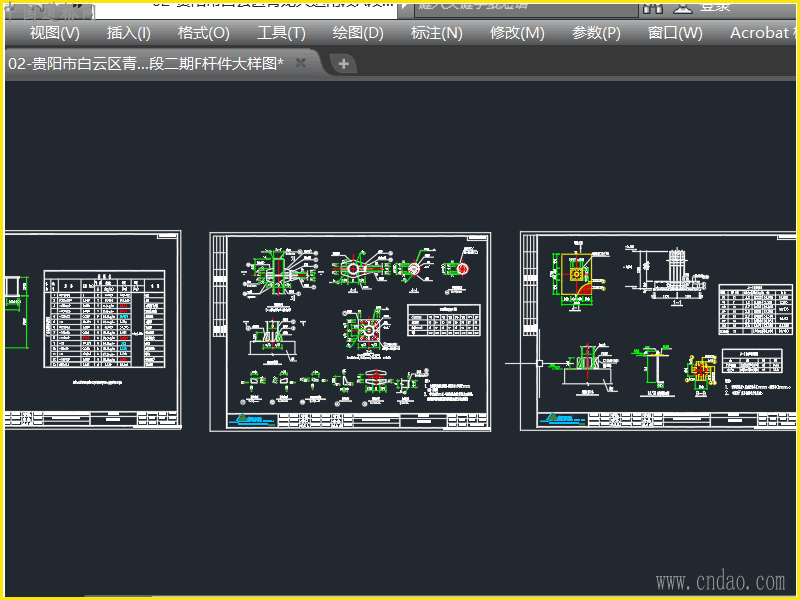This screenshot has width=800, height=600.
Task: Open the 参数(P) menu
Action: pyautogui.click(x=596, y=33)
